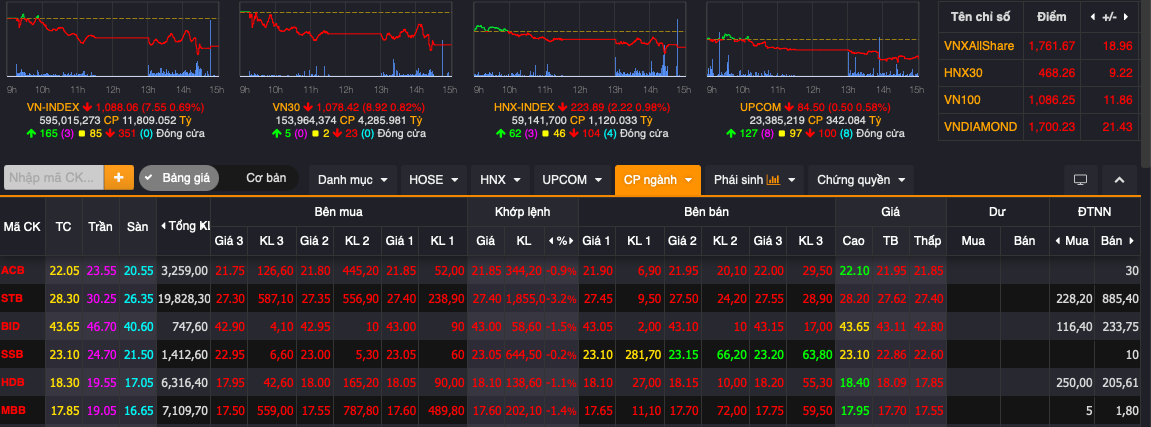Switch to Cơ bản view
This screenshot has width=1151, height=427.
click(265, 178)
